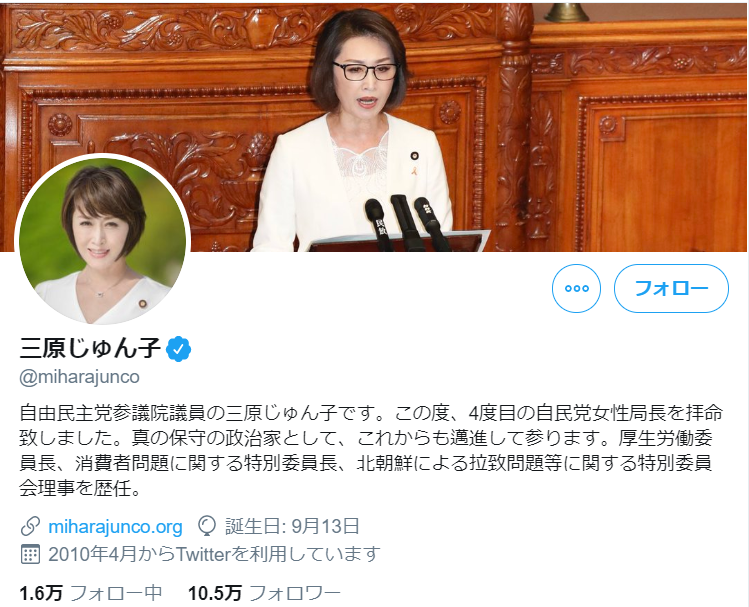Image resolution: width=749 pixels, height=607 pixels.
Task: Open the three-dot more options menu
Action: tap(576, 288)
